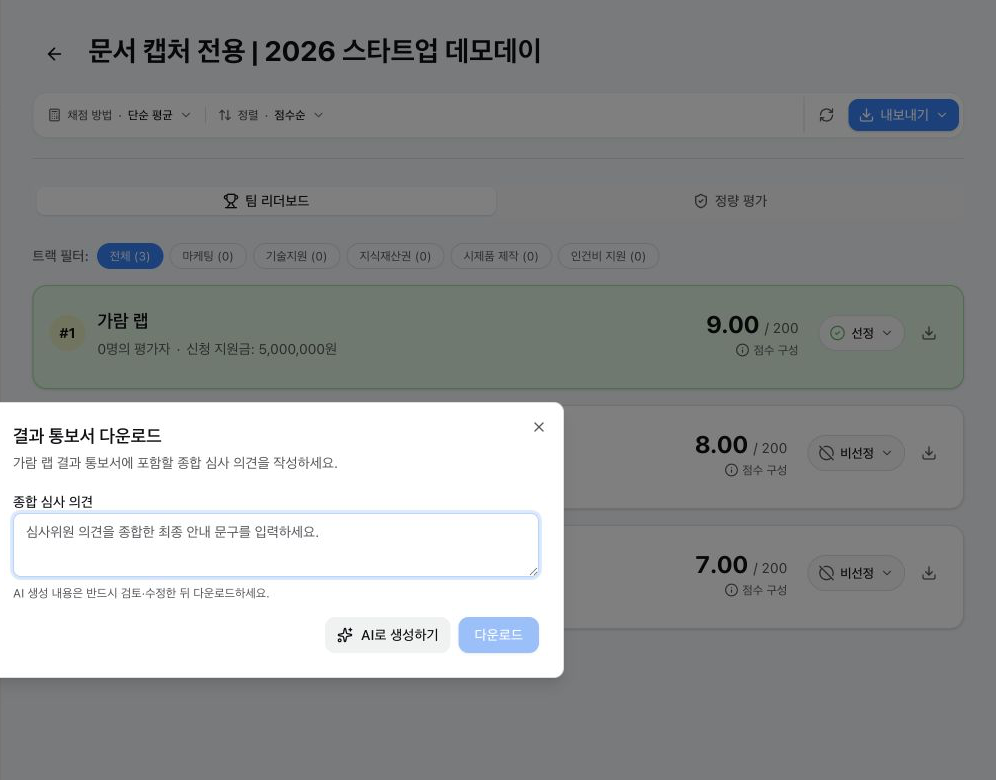This screenshot has width=996, height=780.
Task: Click the resize grip of the textarea
Action: point(534,572)
